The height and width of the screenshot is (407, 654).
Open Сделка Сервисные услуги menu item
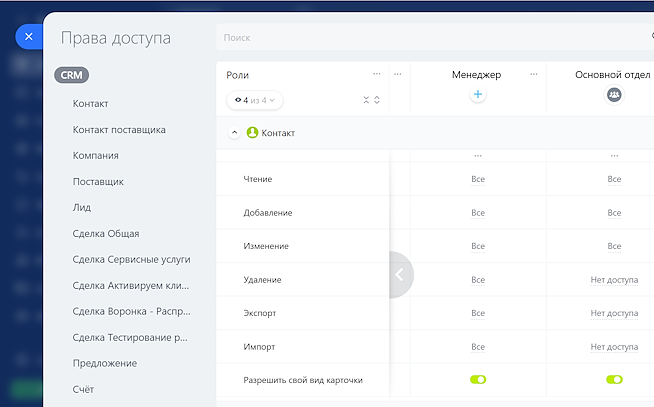(131, 259)
